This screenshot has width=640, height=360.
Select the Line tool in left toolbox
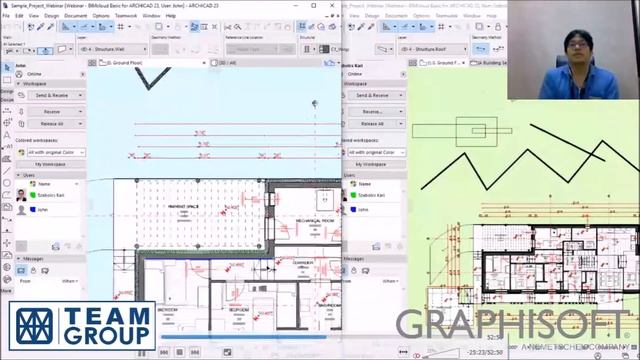(x=7, y=171)
